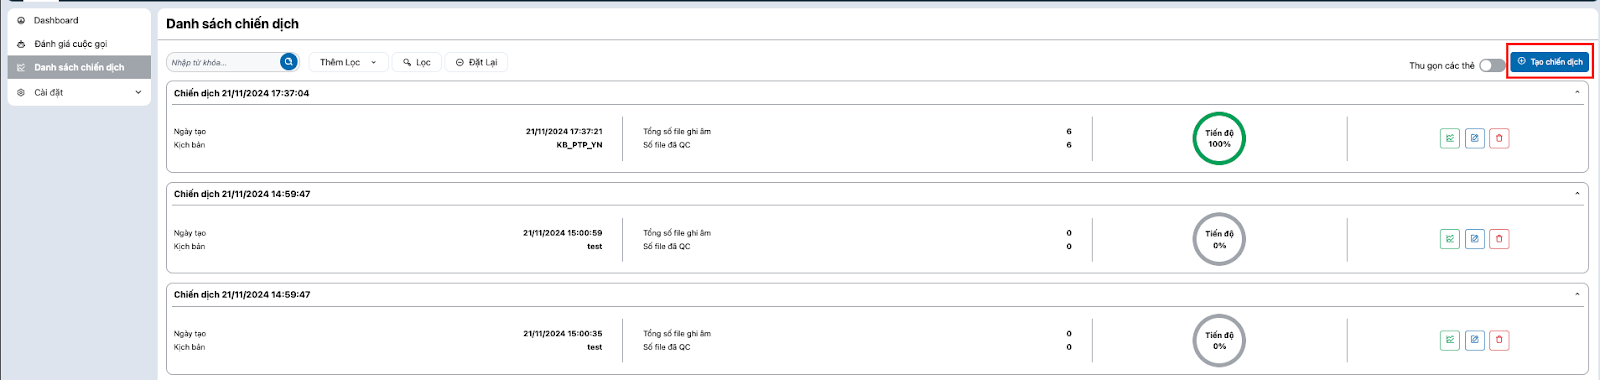This screenshot has width=1600, height=380.
Task: Collapse the second campaign card chevron
Action: pos(1577,194)
